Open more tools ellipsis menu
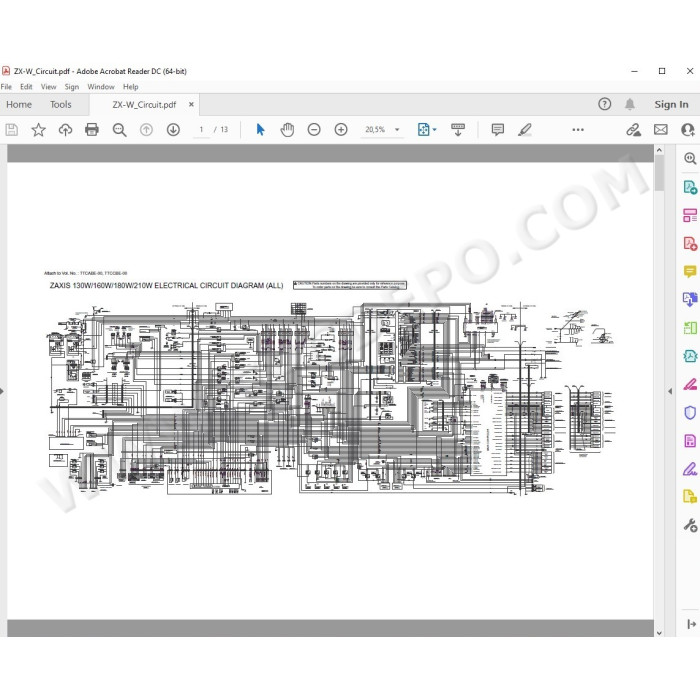 click(x=578, y=130)
